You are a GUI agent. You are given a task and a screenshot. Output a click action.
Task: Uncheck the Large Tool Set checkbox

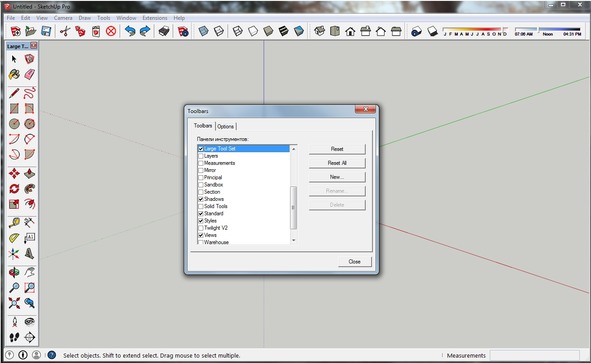(x=201, y=149)
